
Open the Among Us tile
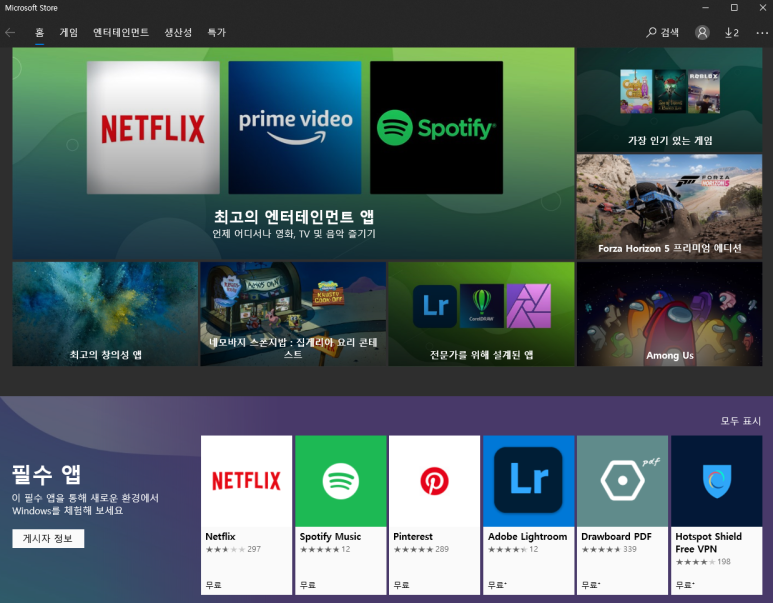[x=669, y=314]
